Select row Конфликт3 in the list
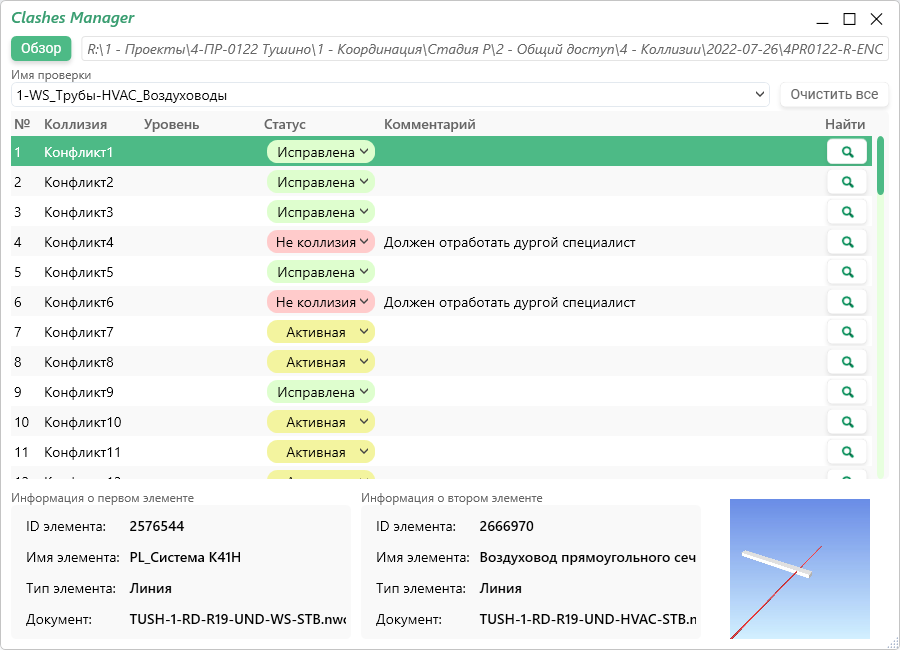The image size is (900, 650). (441, 212)
